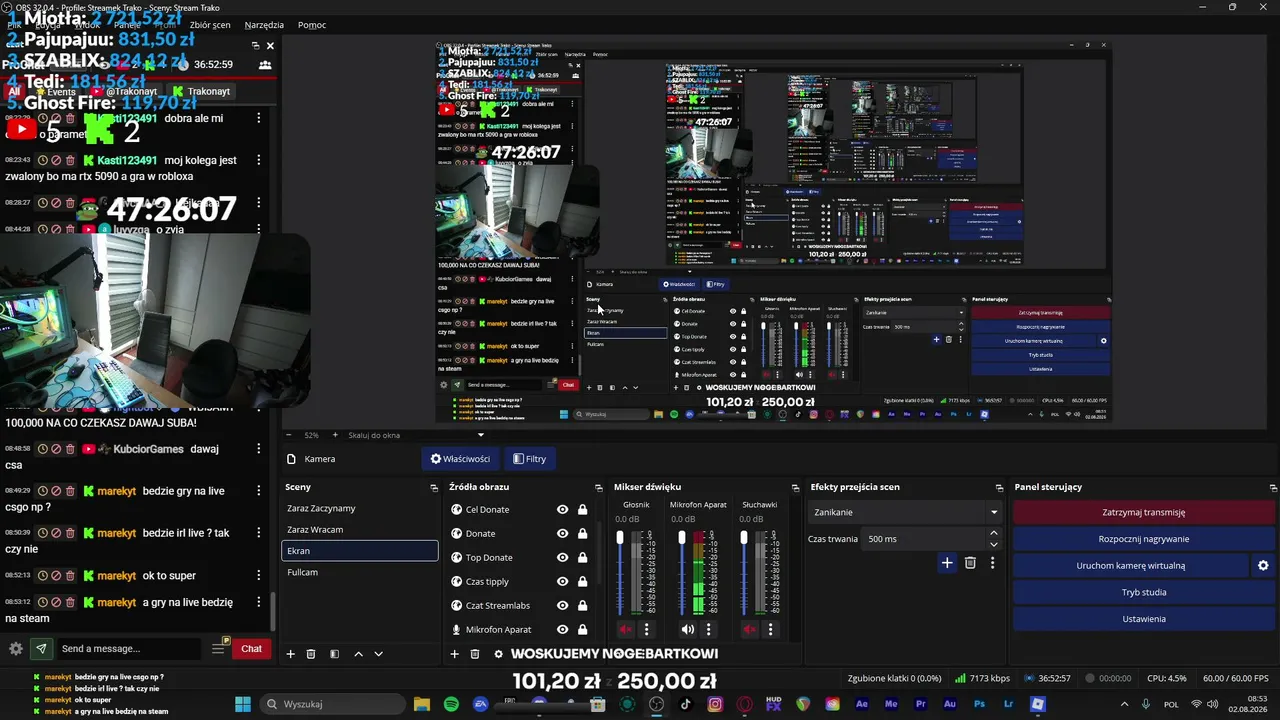Increase Czas trwania with up arrow
The height and width of the screenshot is (720, 1280).
pyautogui.click(x=993, y=534)
